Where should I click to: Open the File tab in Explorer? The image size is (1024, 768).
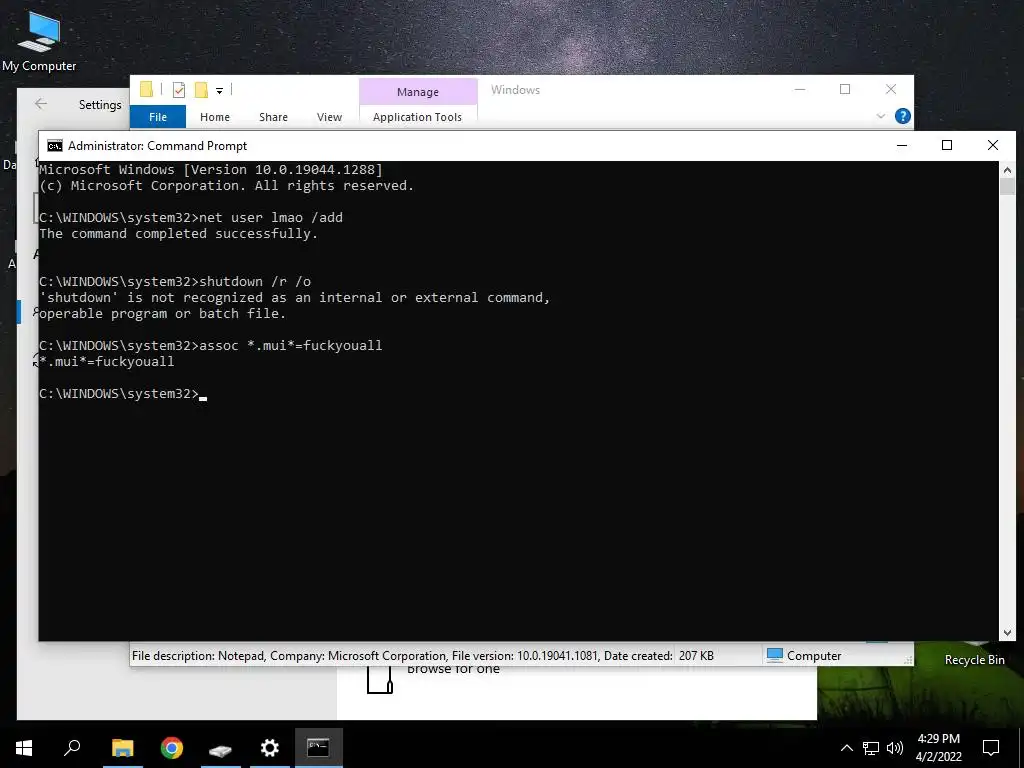click(158, 117)
